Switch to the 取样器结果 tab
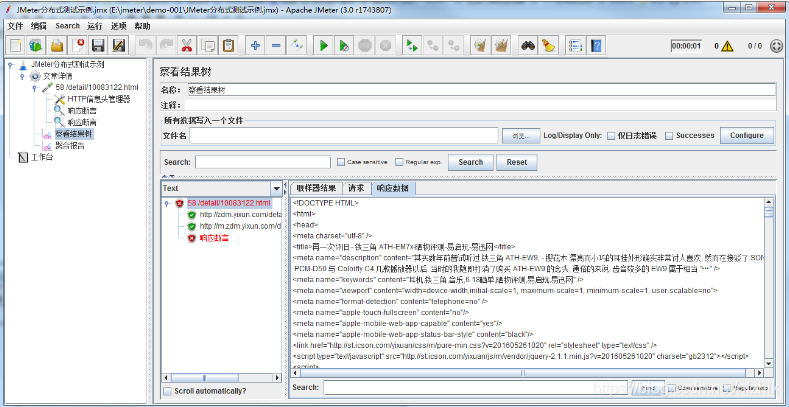This screenshot has width=789, height=407. pos(316,189)
